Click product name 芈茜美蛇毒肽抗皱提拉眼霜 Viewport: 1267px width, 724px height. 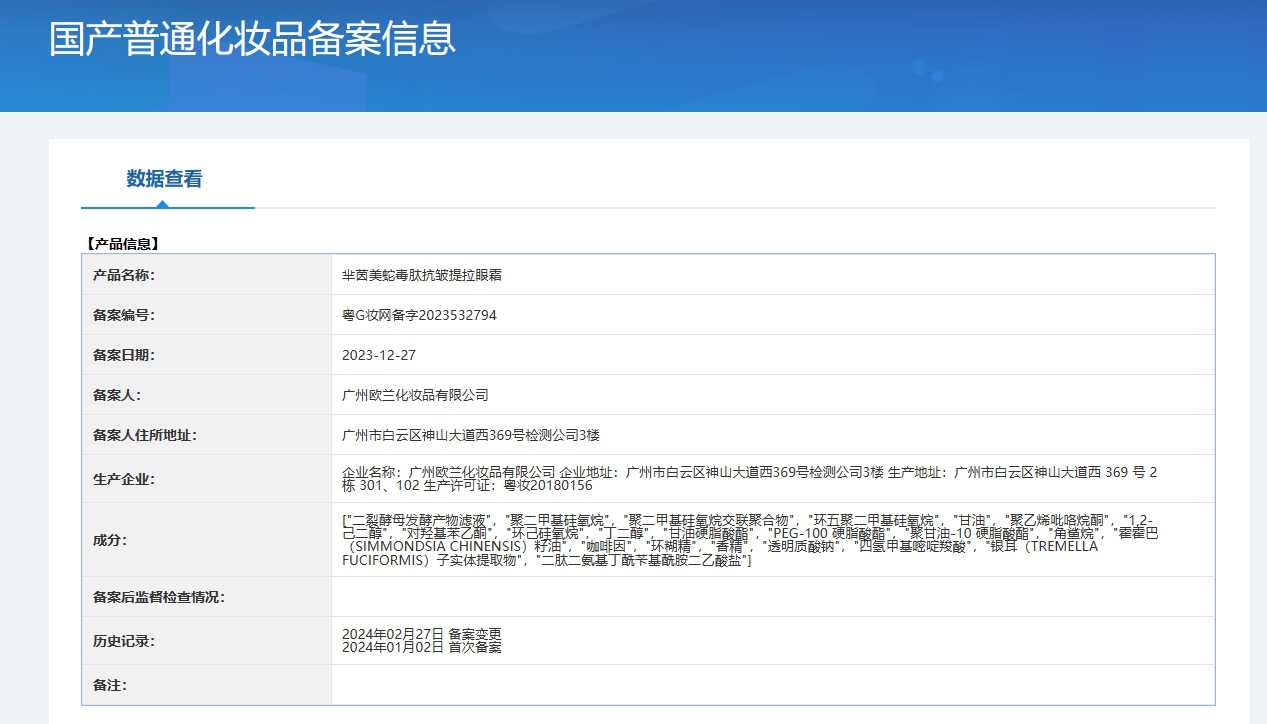422,275
